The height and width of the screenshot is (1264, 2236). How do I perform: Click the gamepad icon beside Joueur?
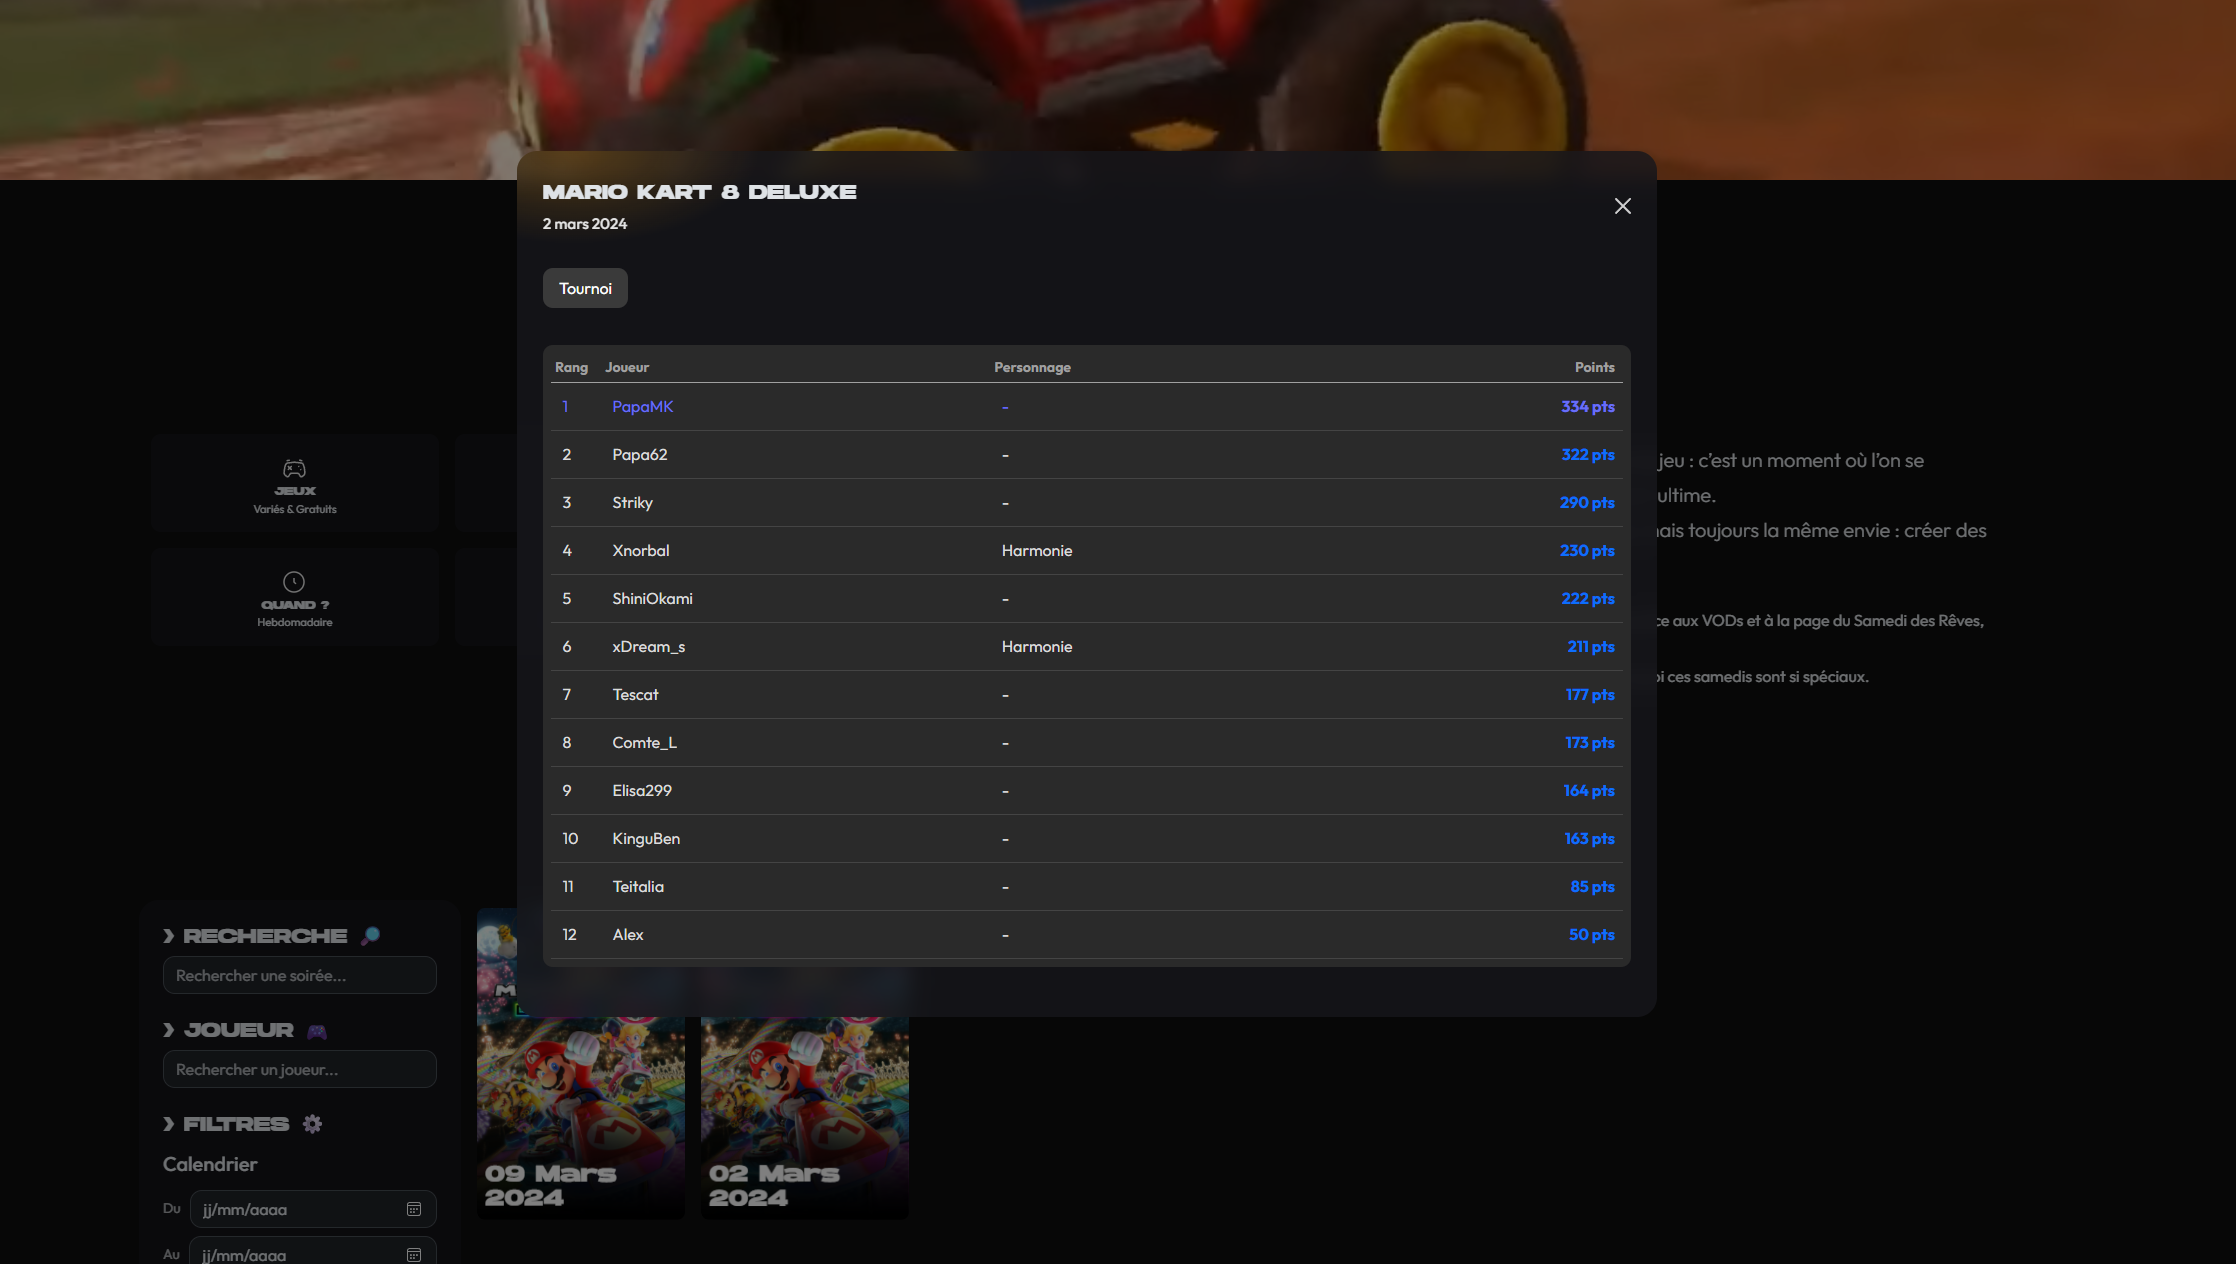317,1031
